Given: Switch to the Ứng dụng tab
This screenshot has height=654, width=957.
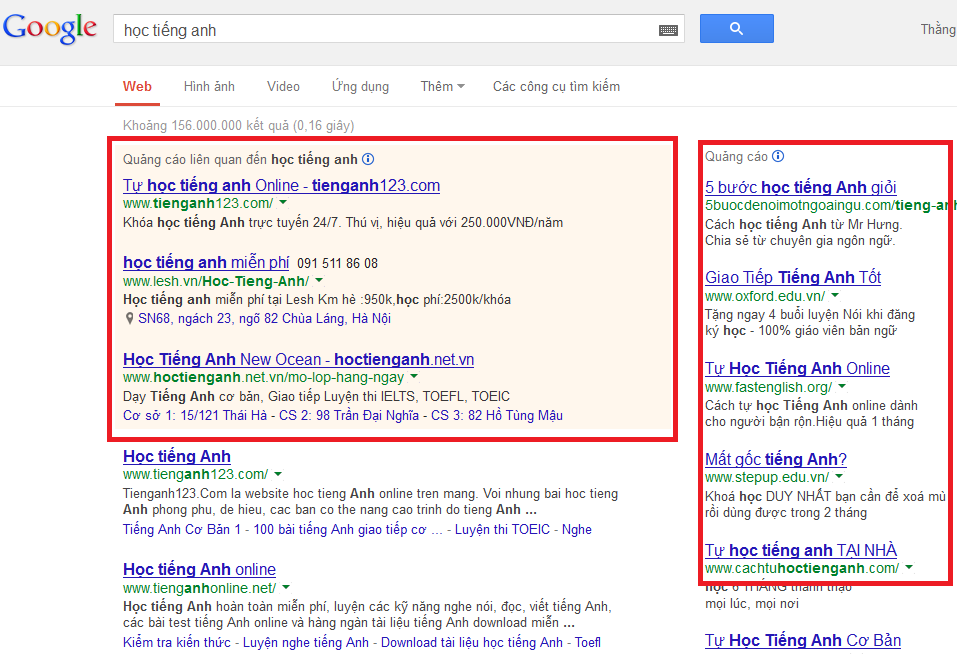Looking at the screenshot, I should tap(360, 87).
